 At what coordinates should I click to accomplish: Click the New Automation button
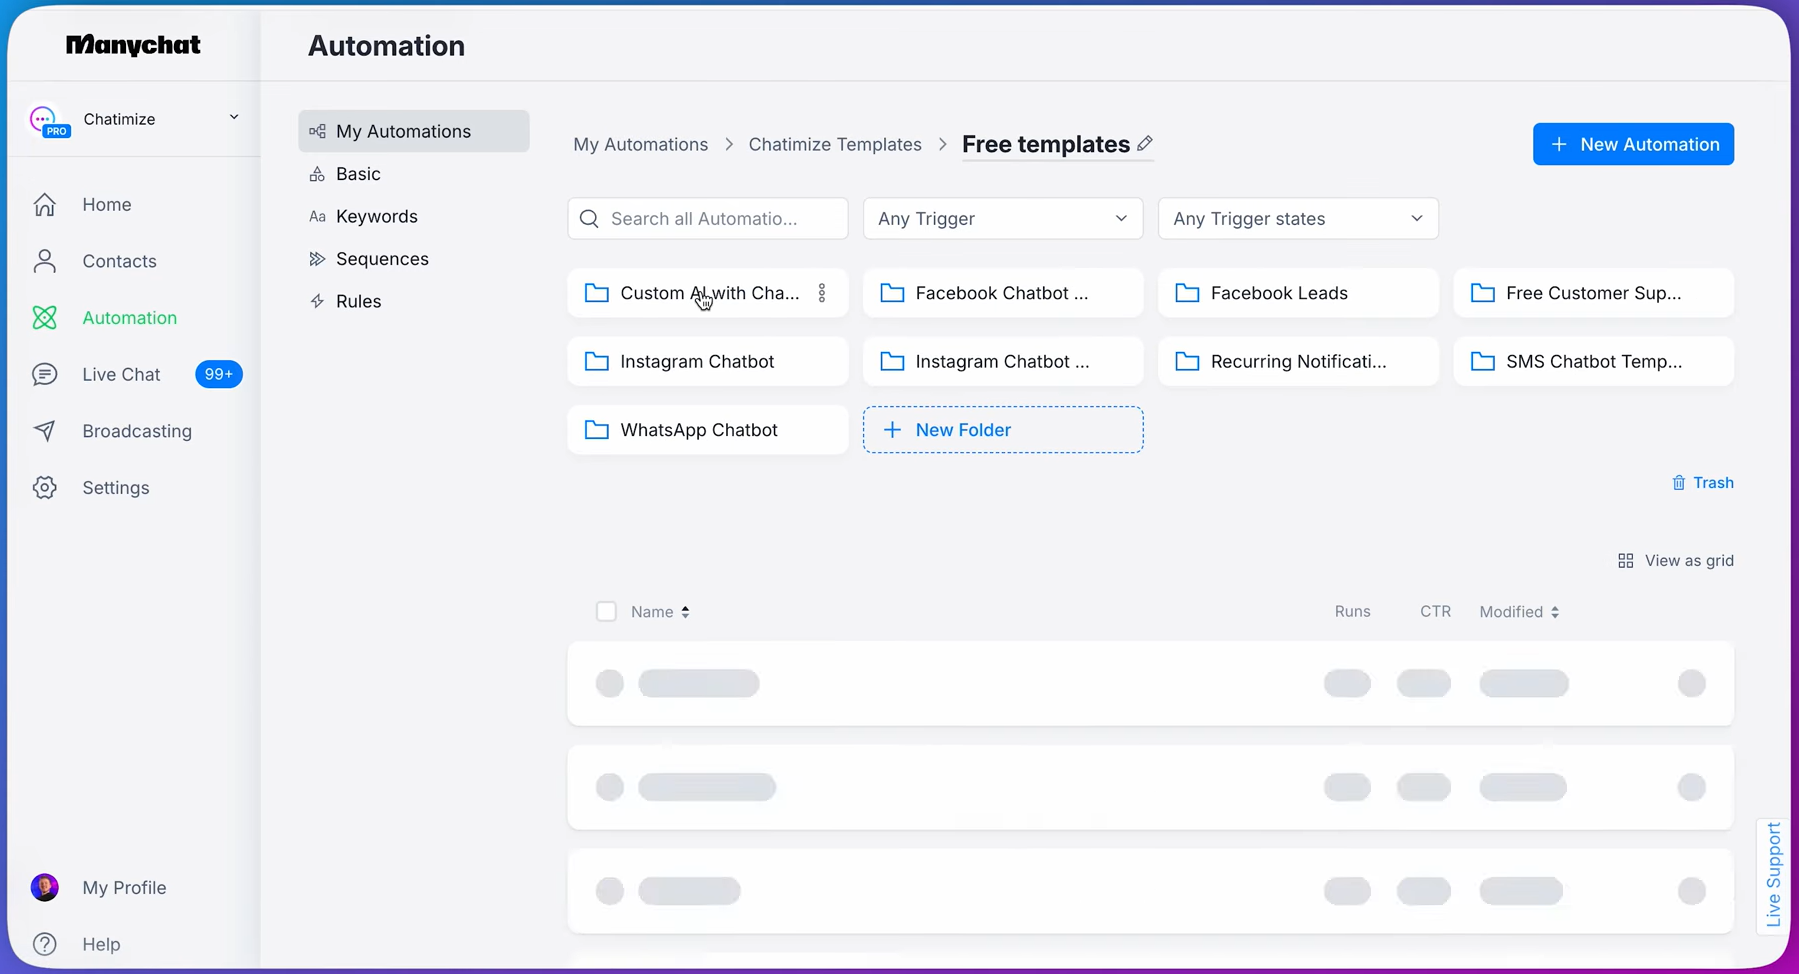tap(1632, 144)
